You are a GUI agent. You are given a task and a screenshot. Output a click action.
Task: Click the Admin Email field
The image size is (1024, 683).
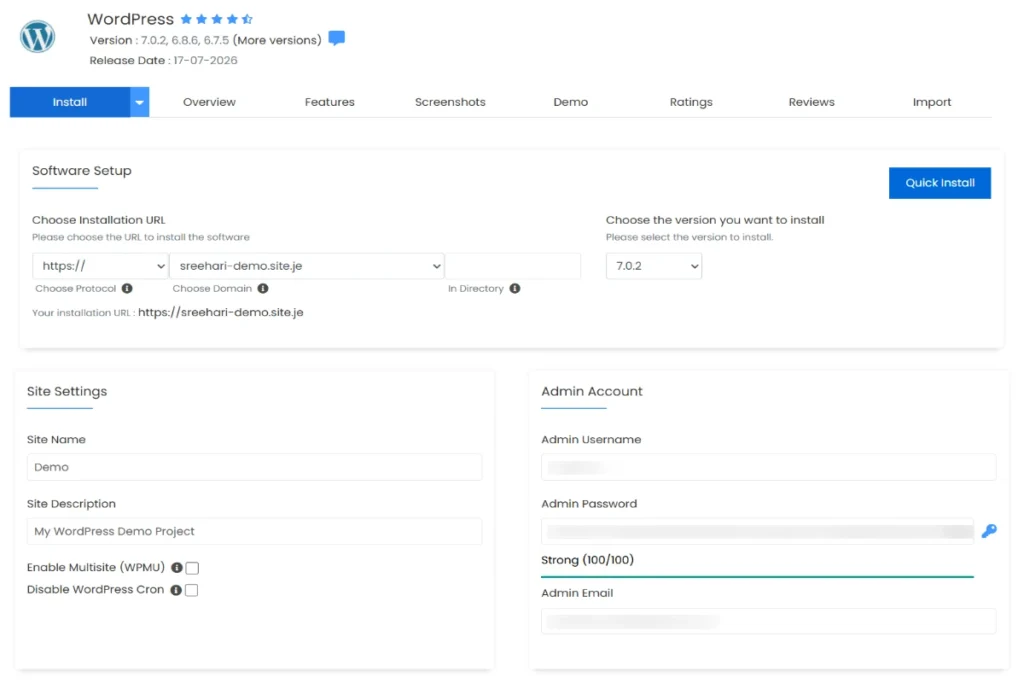coord(769,621)
